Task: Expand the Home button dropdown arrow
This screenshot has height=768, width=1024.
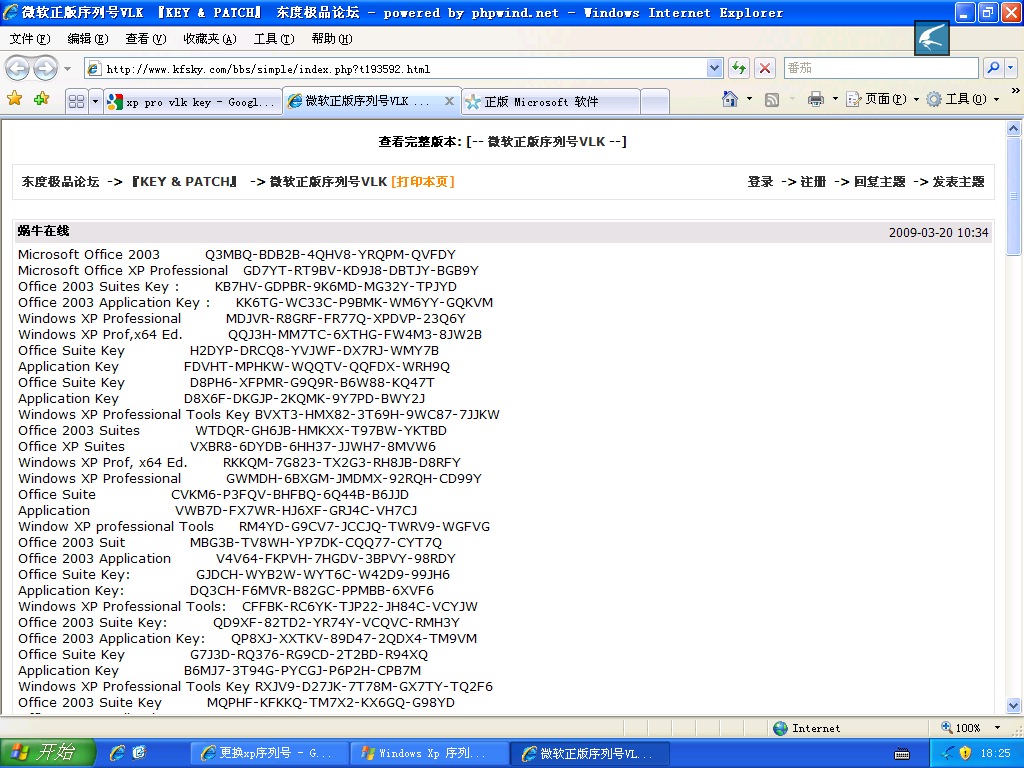Action: (749, 99)
